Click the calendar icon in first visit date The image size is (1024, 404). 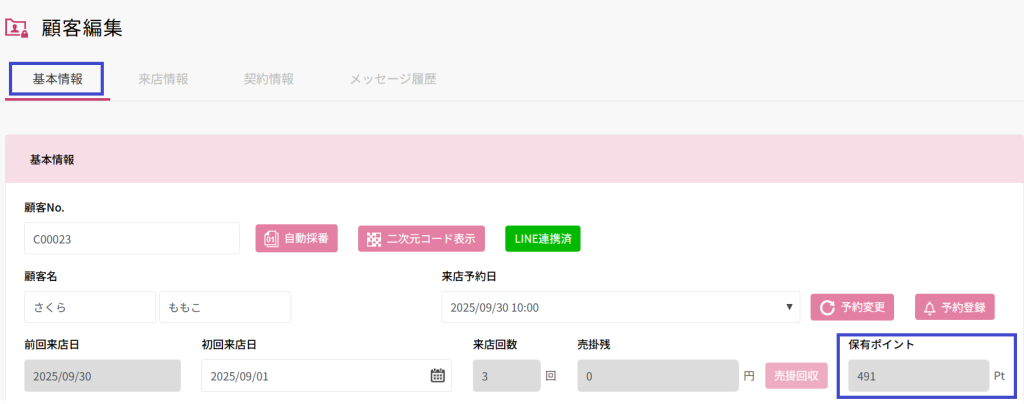[437, 376]
